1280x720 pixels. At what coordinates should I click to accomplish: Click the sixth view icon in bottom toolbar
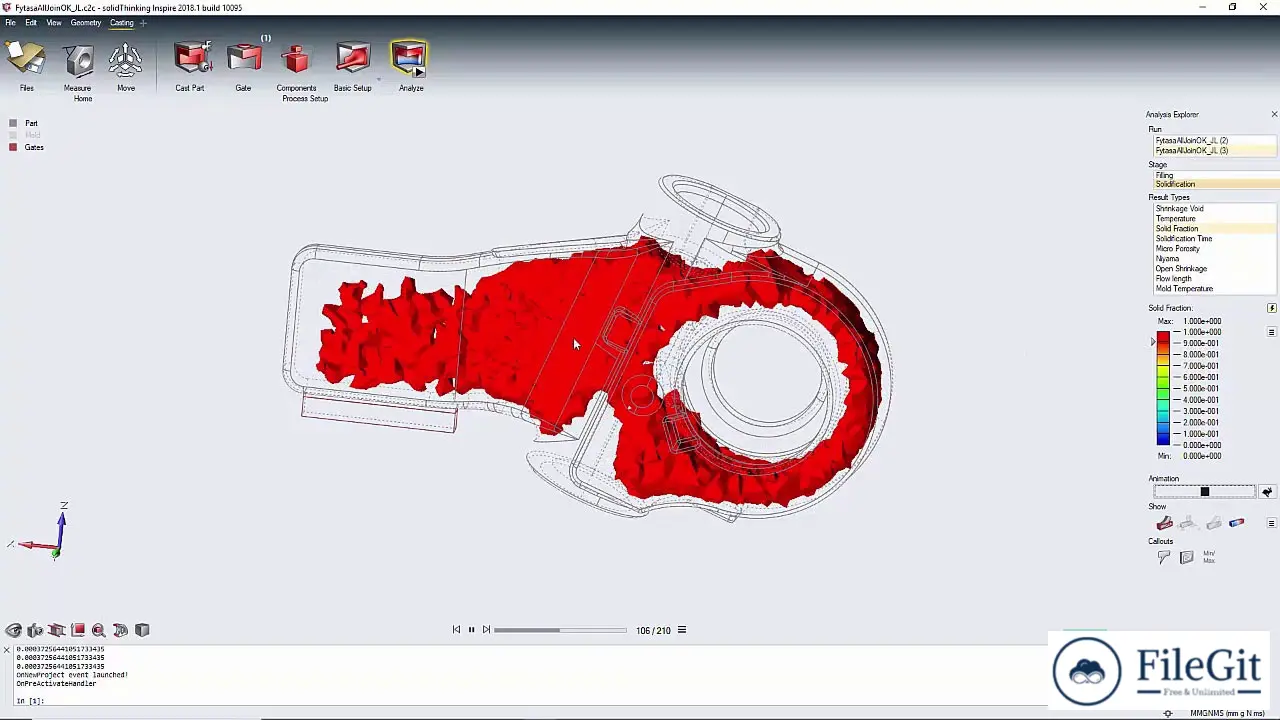(x=120, y=630)
